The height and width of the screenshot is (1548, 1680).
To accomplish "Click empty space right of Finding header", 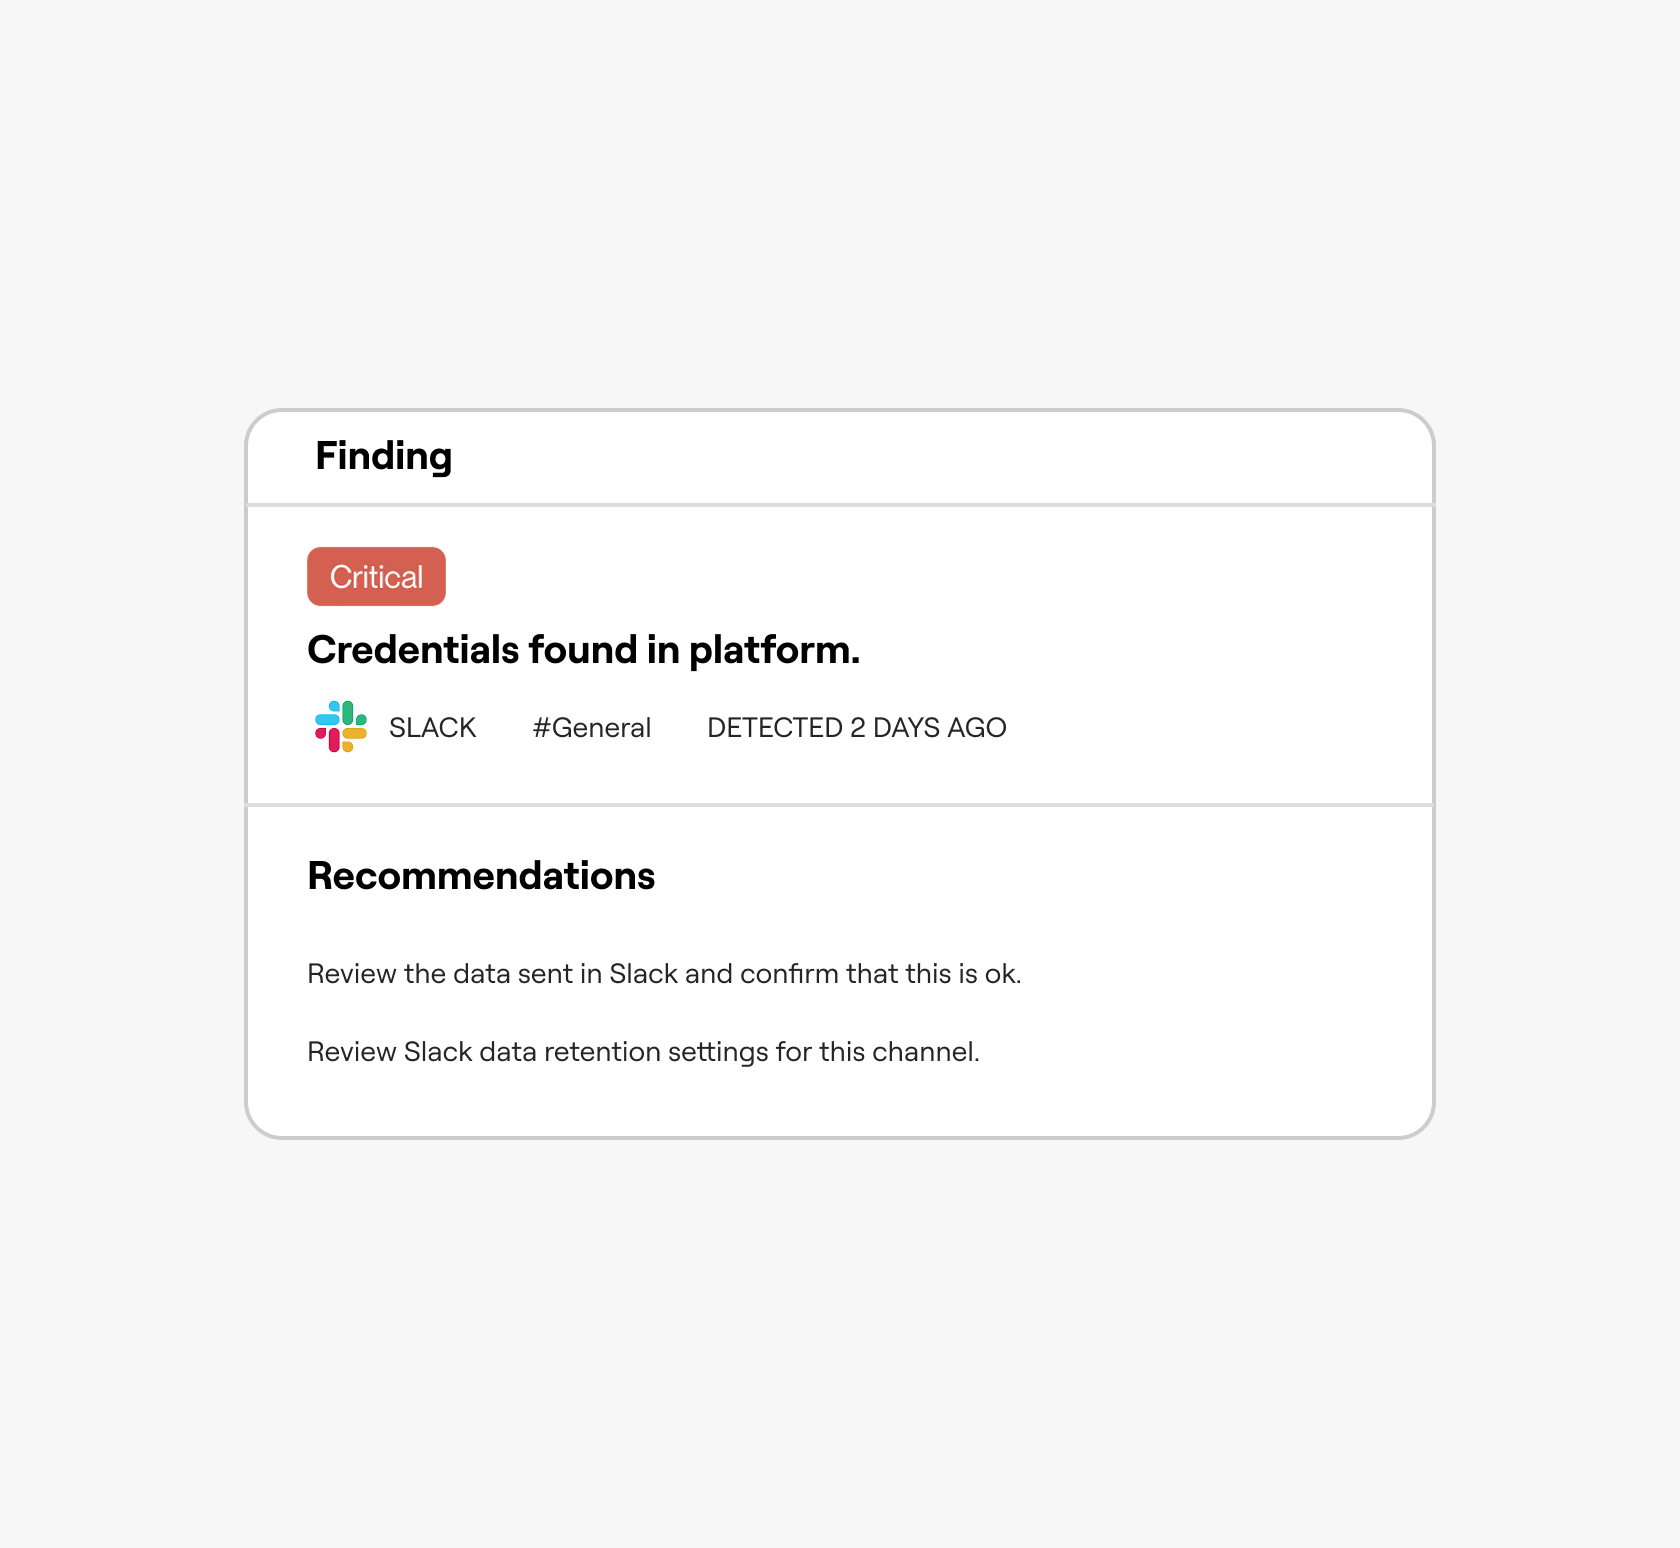I will (940, 457).
